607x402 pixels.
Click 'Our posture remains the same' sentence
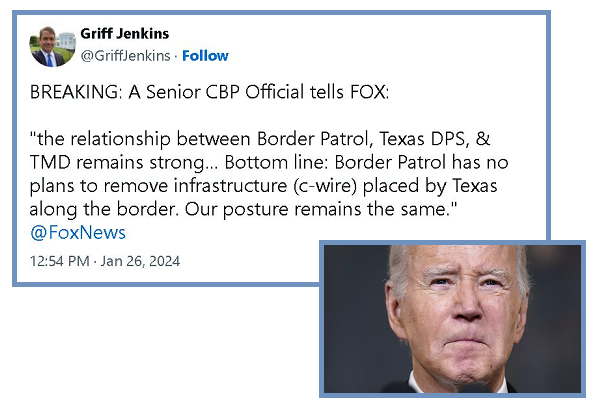(x=317, y=209)
